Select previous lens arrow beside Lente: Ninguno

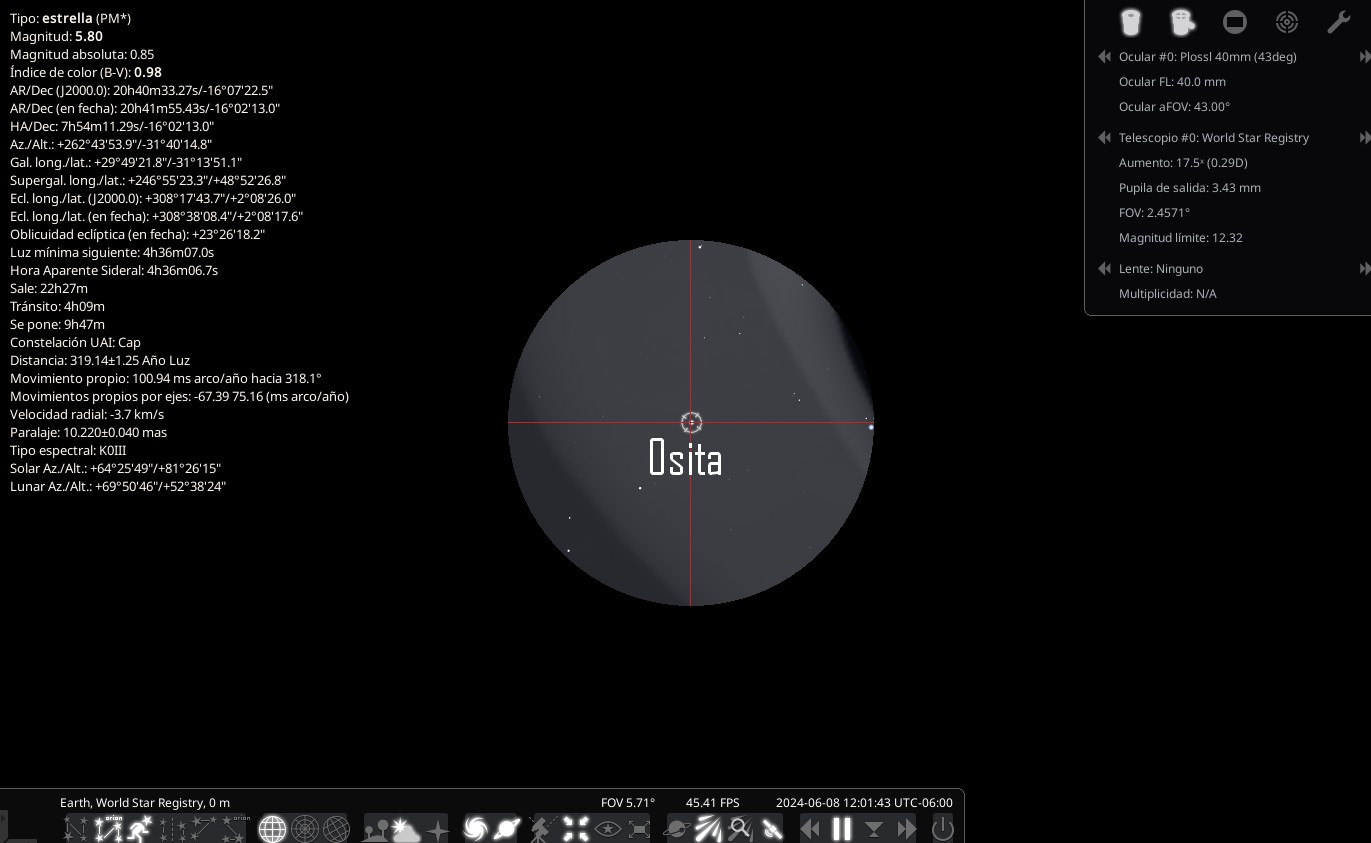(x=1104, y=269)
